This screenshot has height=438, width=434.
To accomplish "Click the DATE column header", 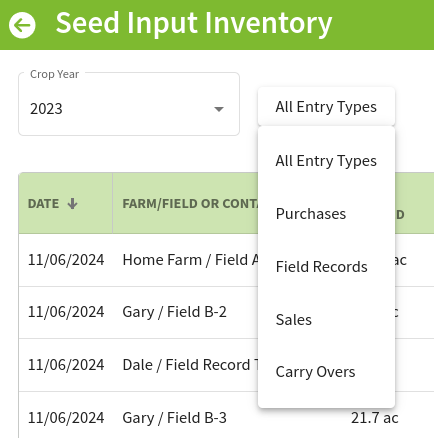I will [66, 203].
